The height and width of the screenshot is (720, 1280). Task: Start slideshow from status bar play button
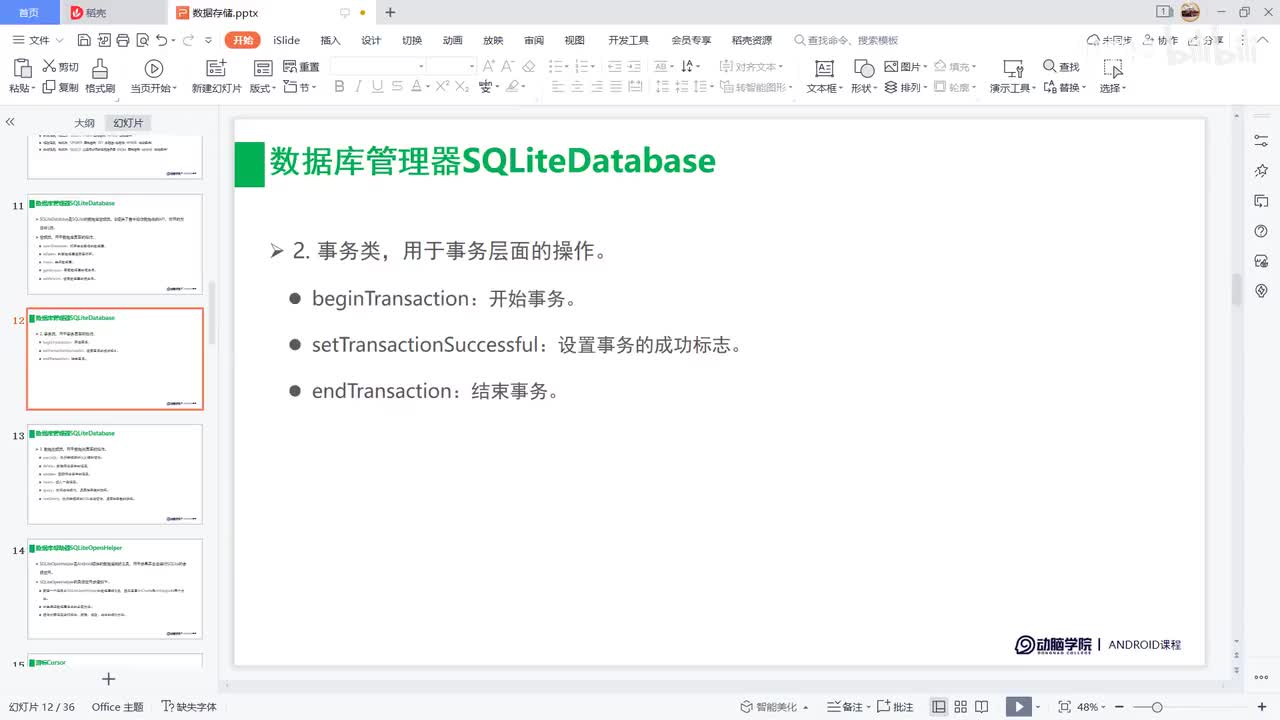pyautogui.click(x=1018, y=707)
